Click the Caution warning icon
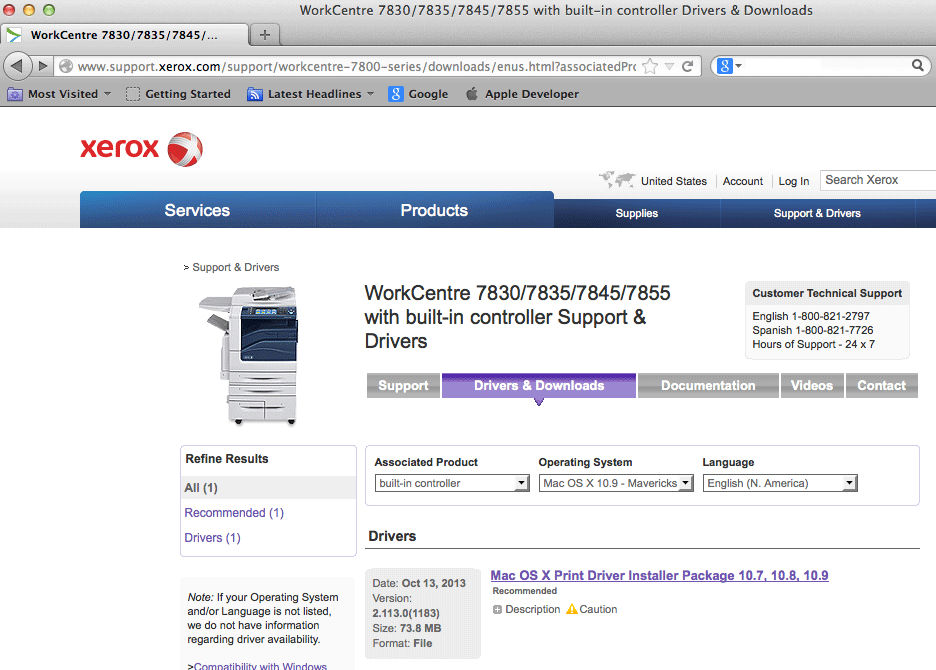The image size is (936, 670). (x=572, y=609)
